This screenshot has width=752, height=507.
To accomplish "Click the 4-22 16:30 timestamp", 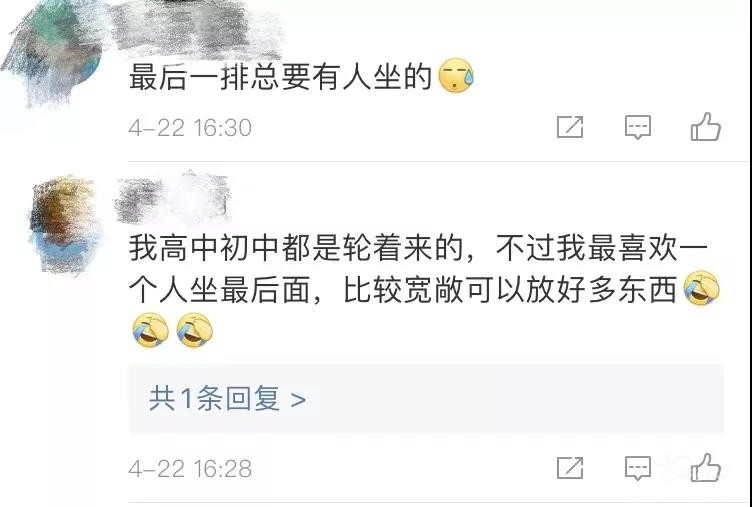I will [190, 128].
